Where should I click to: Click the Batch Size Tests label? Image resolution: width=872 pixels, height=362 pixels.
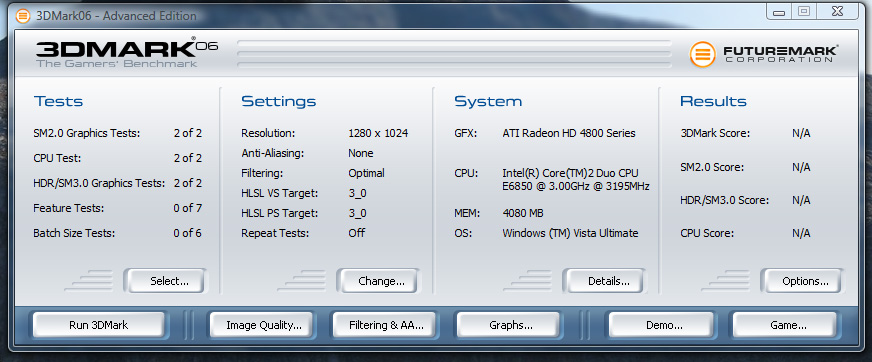[x=74, y=233]
